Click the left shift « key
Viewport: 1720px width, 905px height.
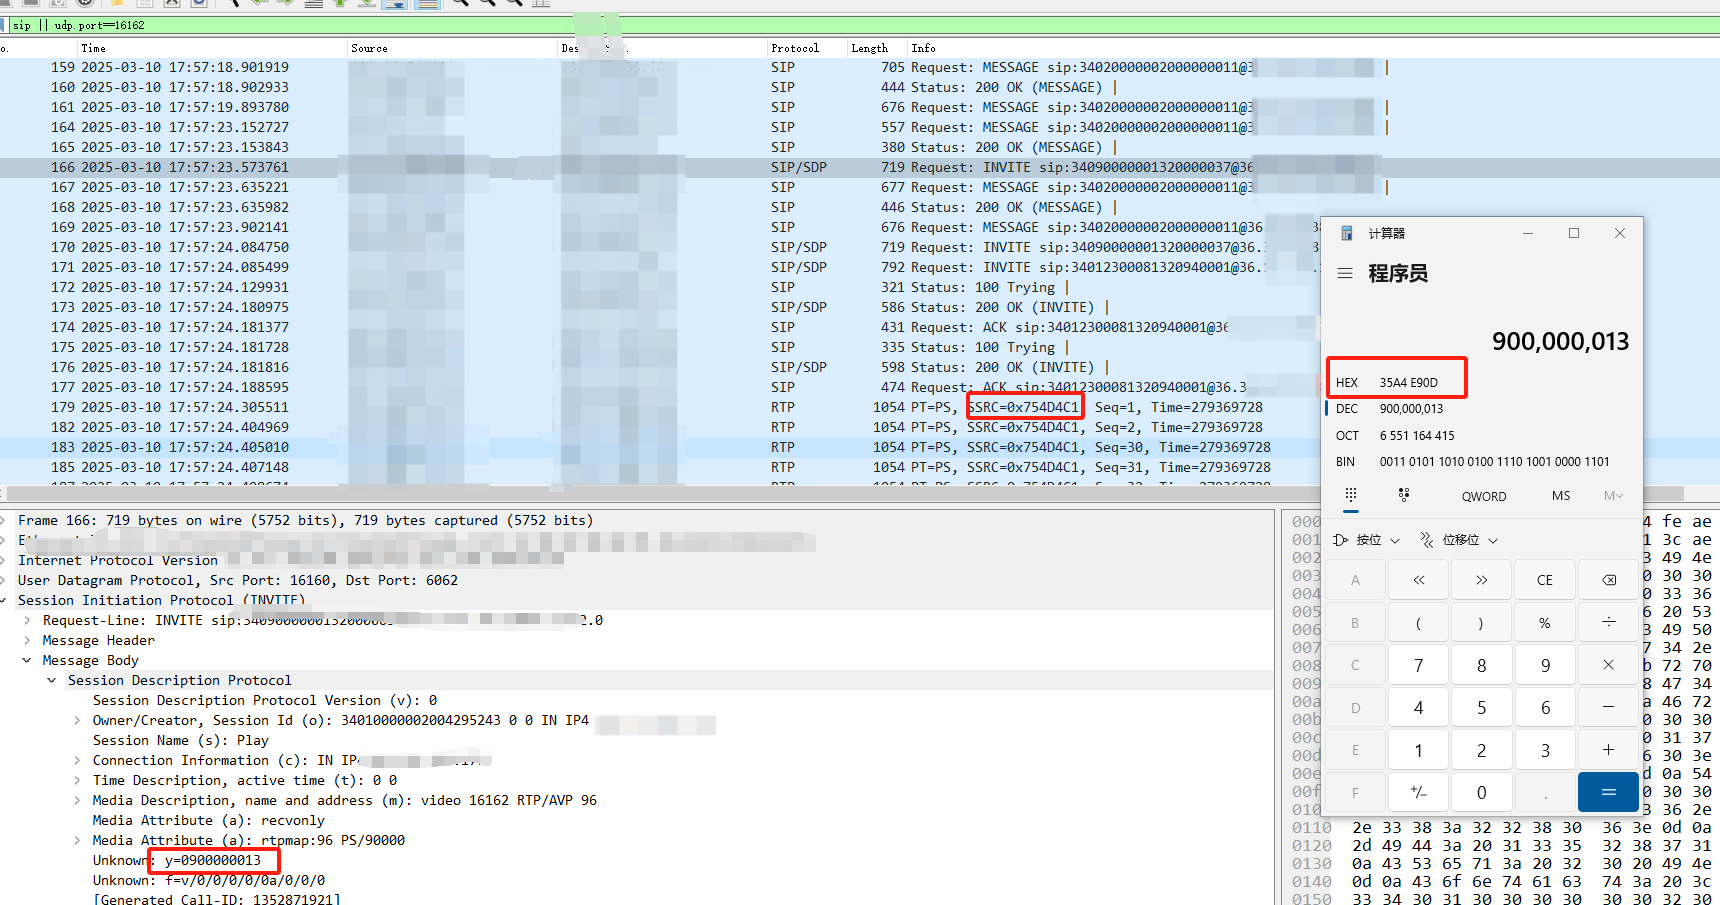click(x=1418, y=580)
